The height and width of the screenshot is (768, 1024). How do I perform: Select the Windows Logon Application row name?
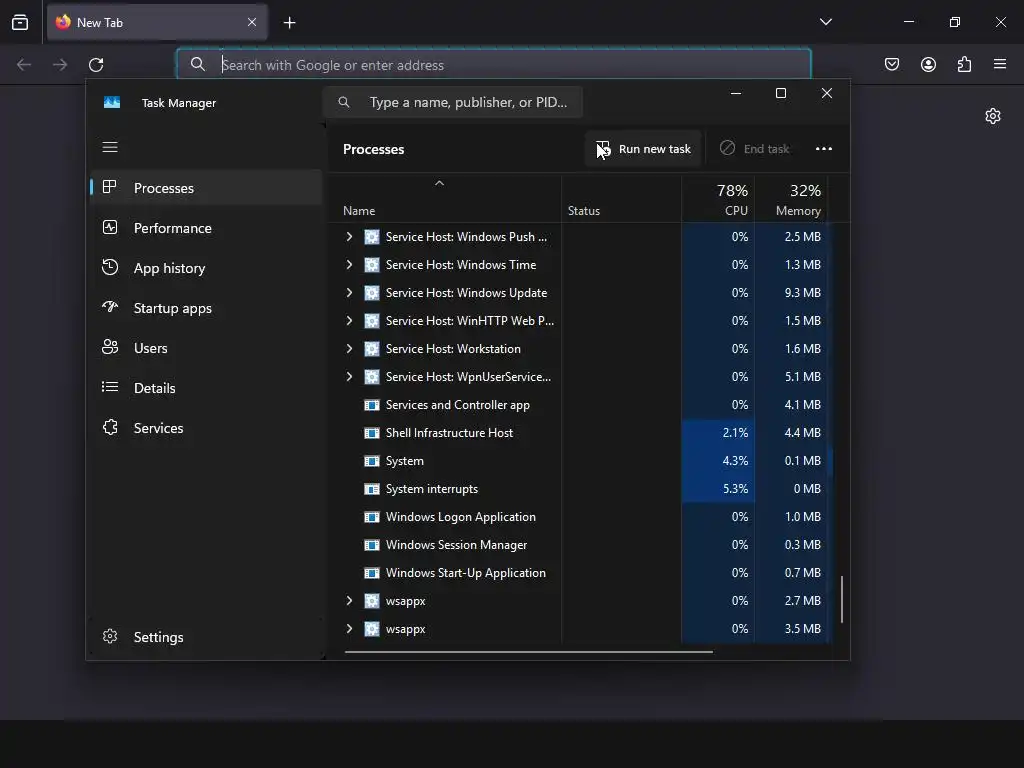460,517
